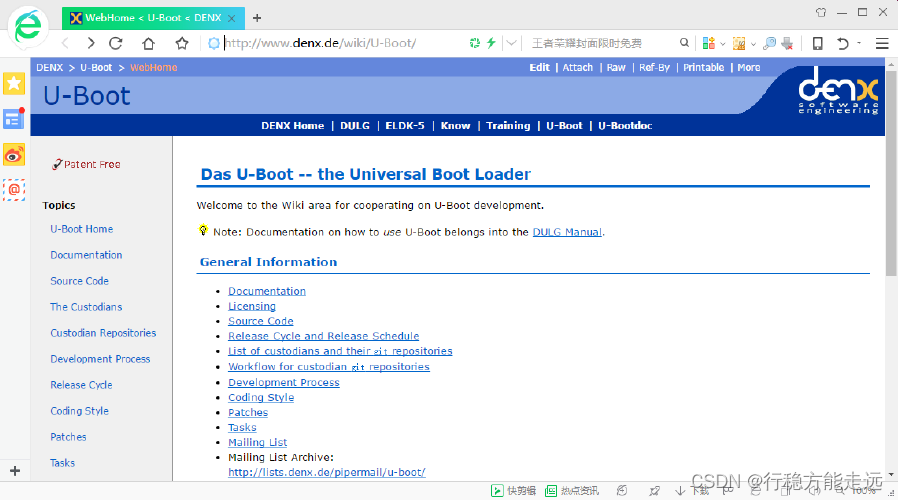Open the browser hamburger main menu
Viewport: 898px width, 500px height.
click(x=882, y=43)
